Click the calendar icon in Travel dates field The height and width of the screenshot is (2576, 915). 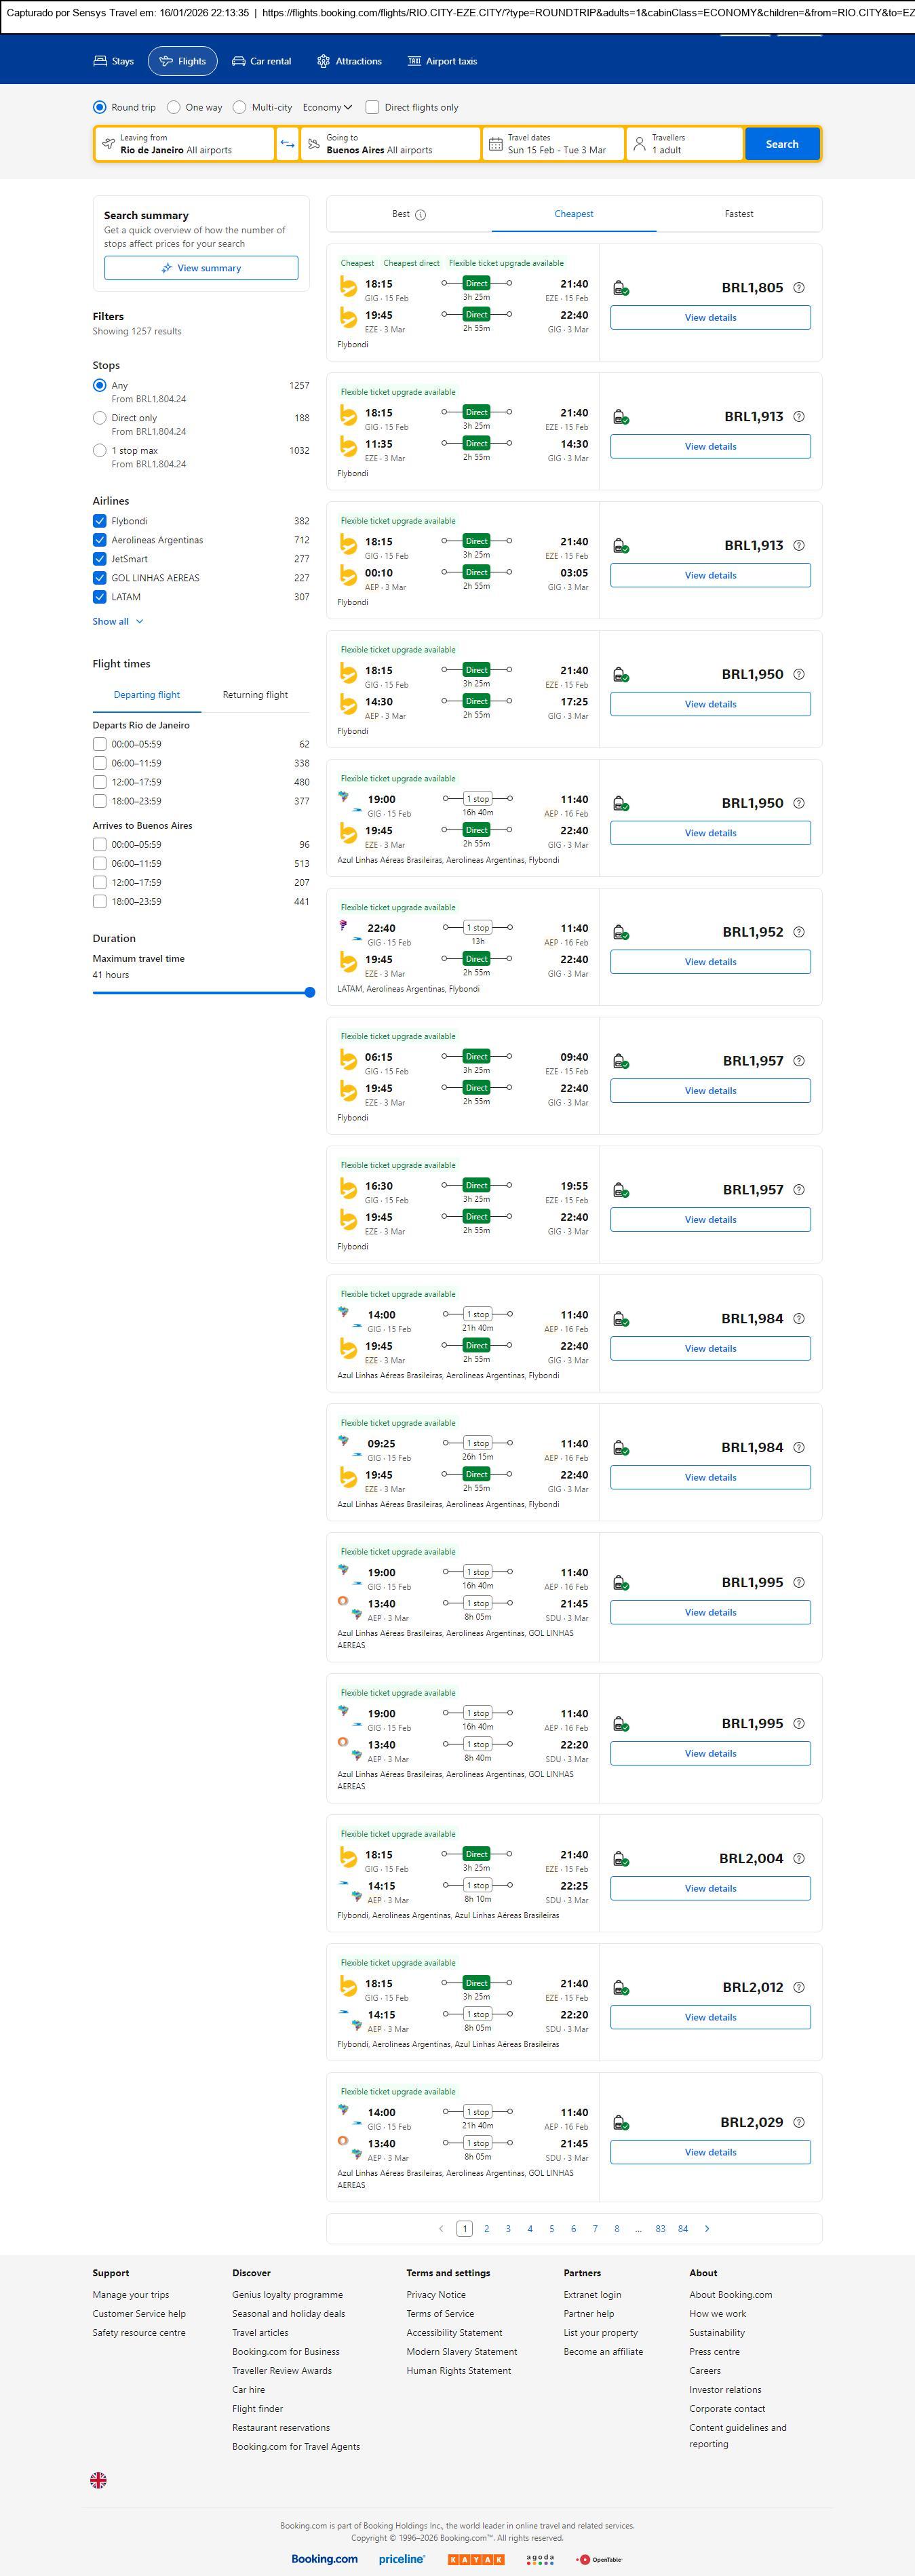495,144
